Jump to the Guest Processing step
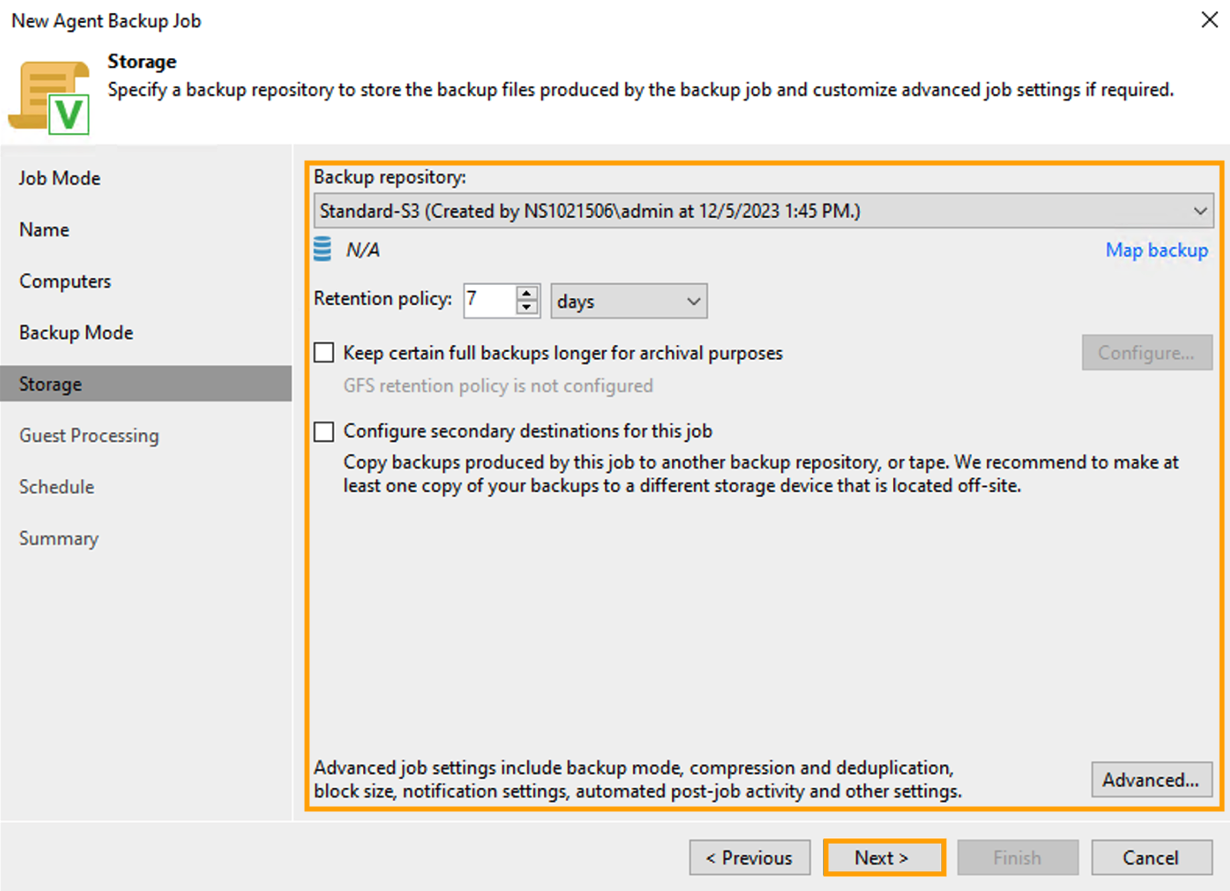Screen dimensions: 1230x891 tap(88, 435)
